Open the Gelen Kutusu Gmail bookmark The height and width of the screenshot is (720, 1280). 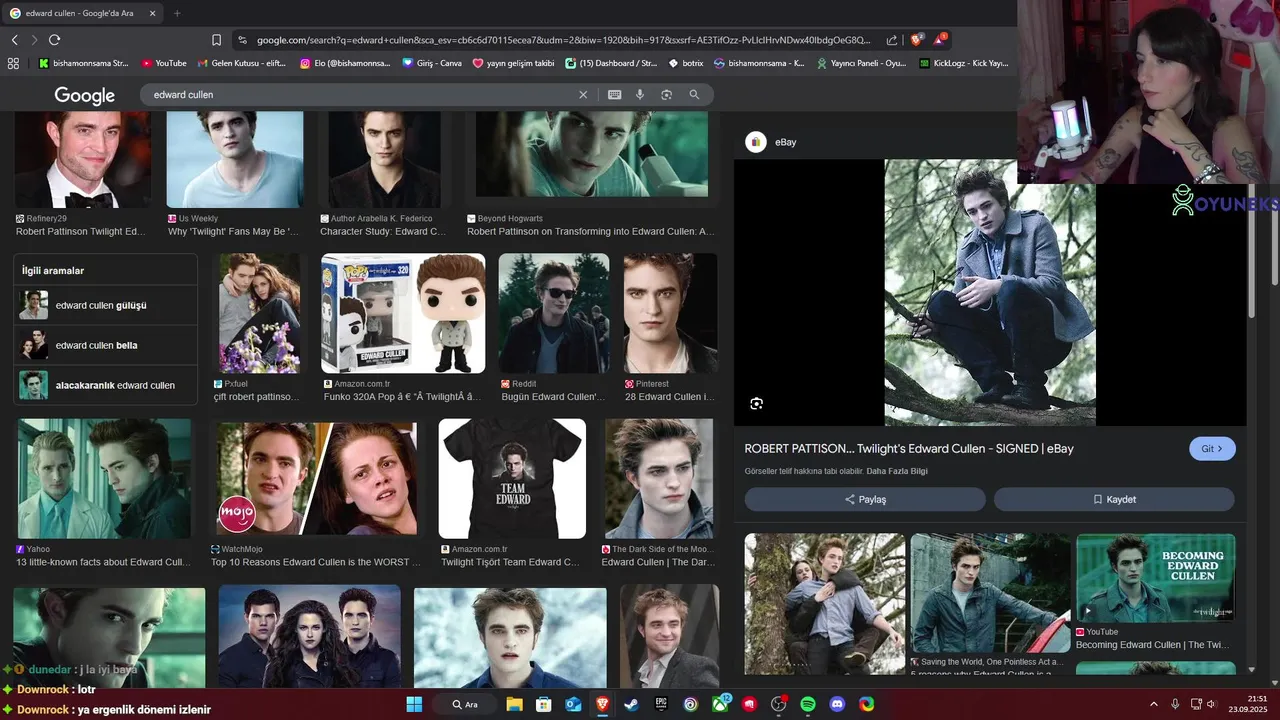click(x=242, y=63)
